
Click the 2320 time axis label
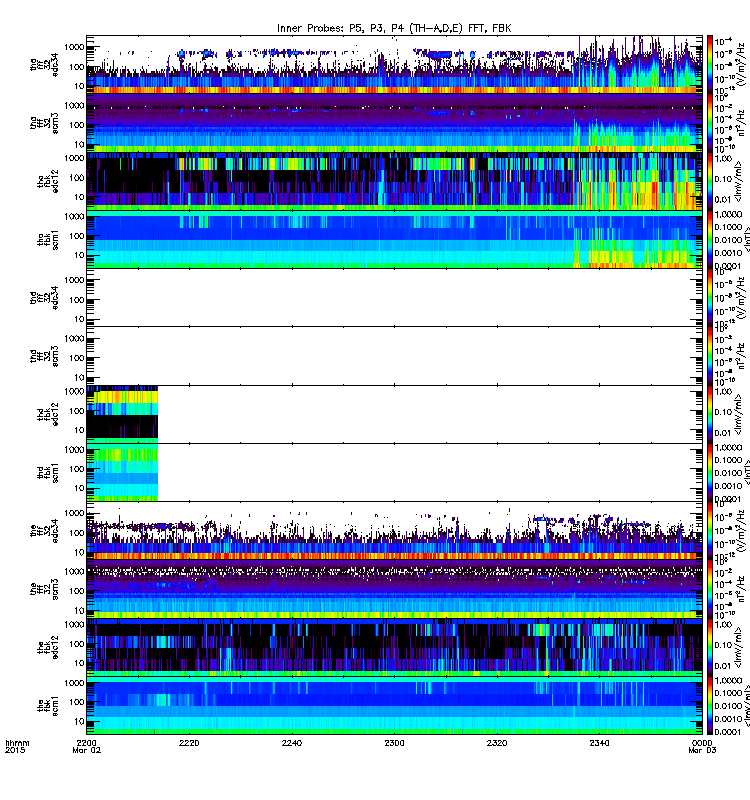coord(497,743)
